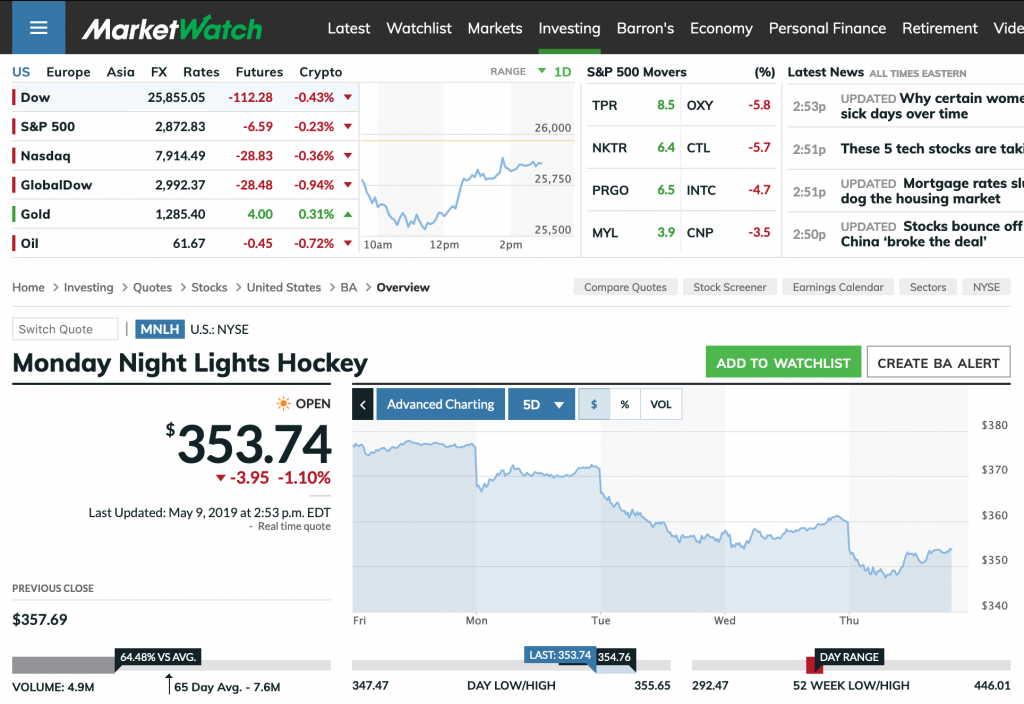Screen dimensions: 1024x704
Task: Click the Nasdaq down arrow indicator
Action: click(348, 155)
